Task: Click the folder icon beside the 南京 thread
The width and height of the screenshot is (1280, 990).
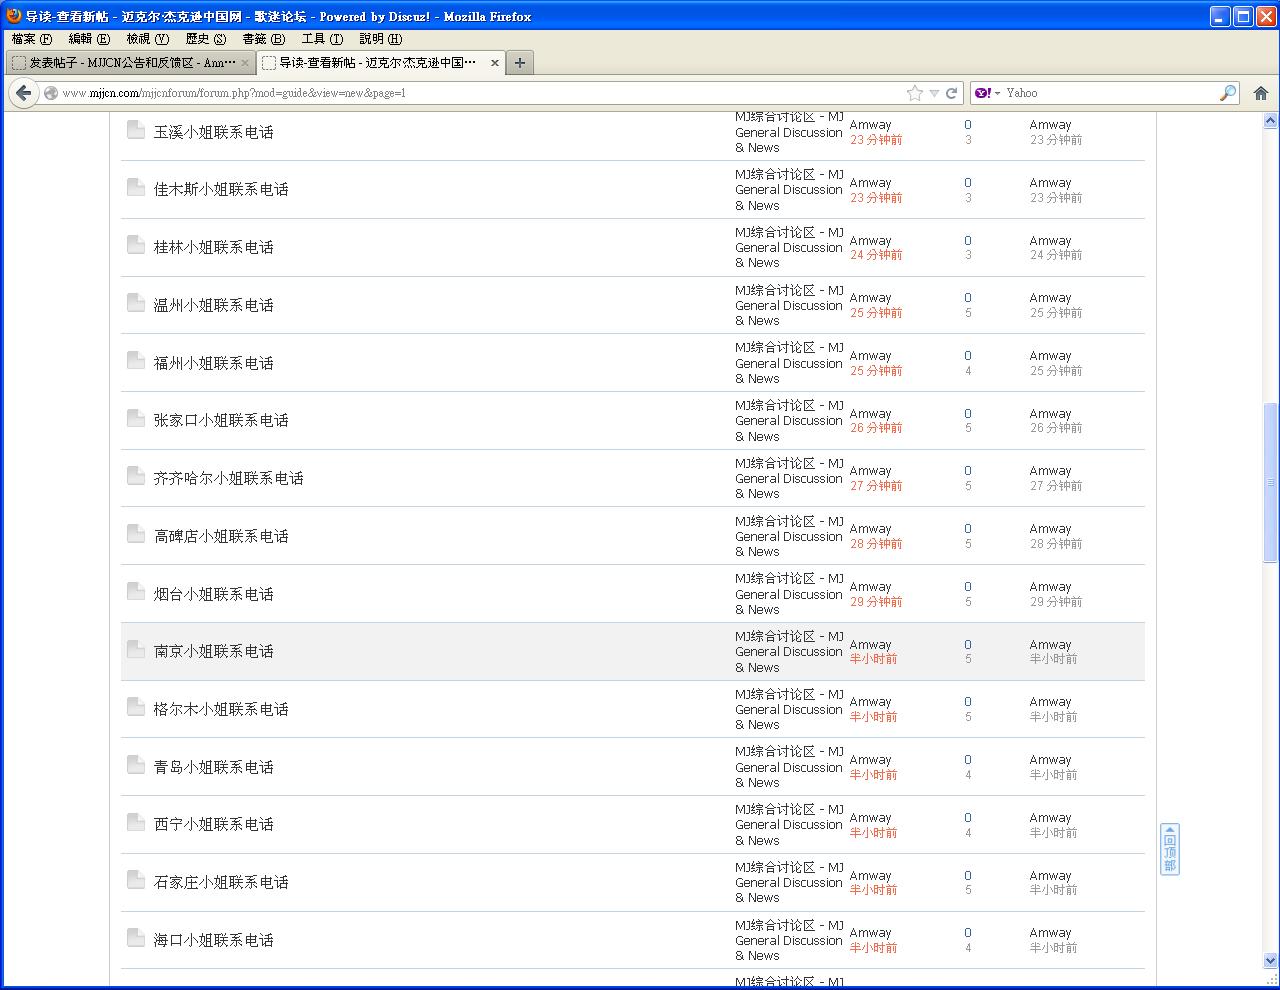Action: coord(136,650)
